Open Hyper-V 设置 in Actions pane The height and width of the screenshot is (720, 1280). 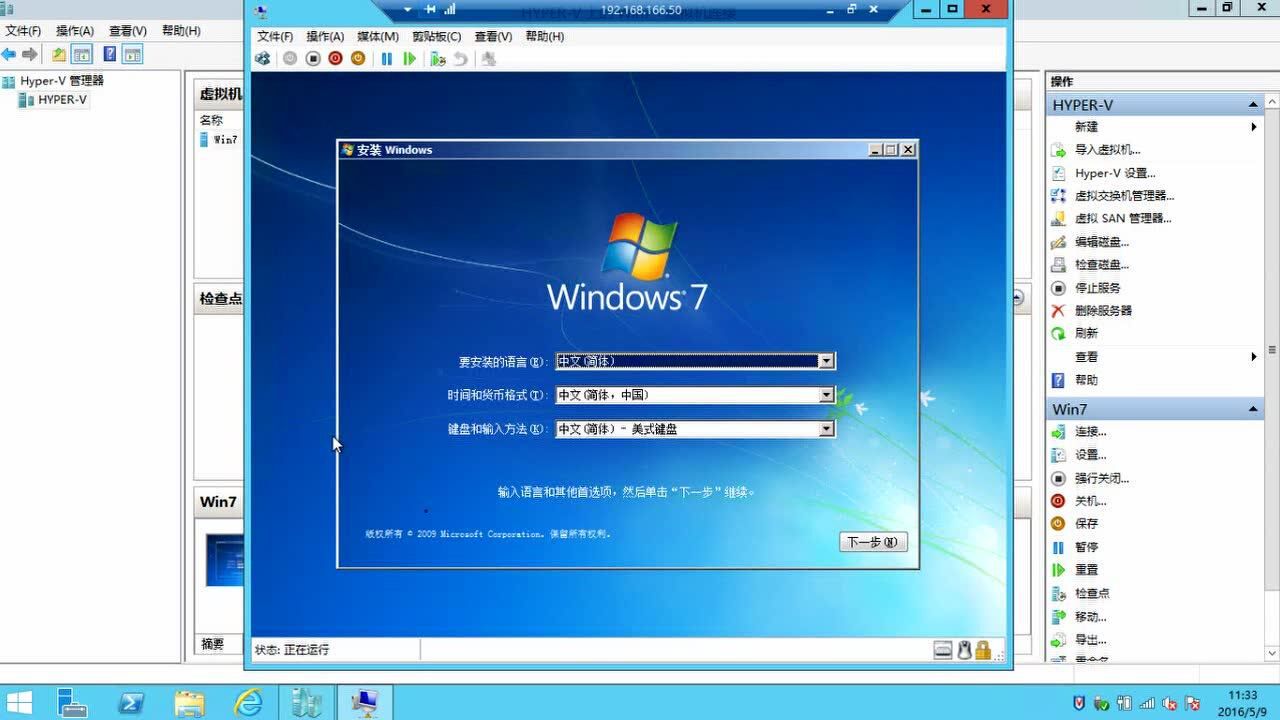point(1115,173)
